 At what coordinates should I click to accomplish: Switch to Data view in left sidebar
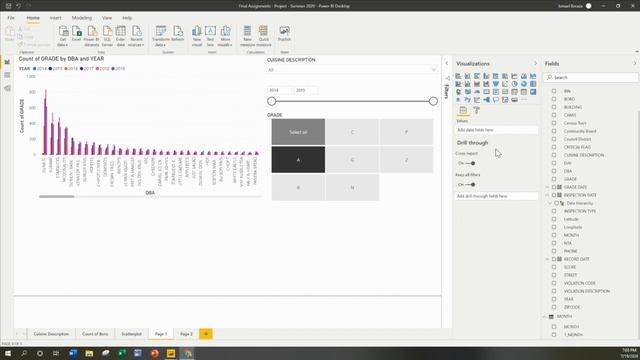7,75
